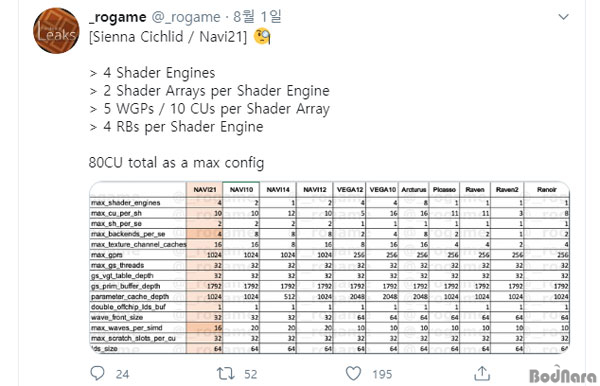600x386 pixels.
Task: Click the 52 retweet count
Action: [251, 374]
